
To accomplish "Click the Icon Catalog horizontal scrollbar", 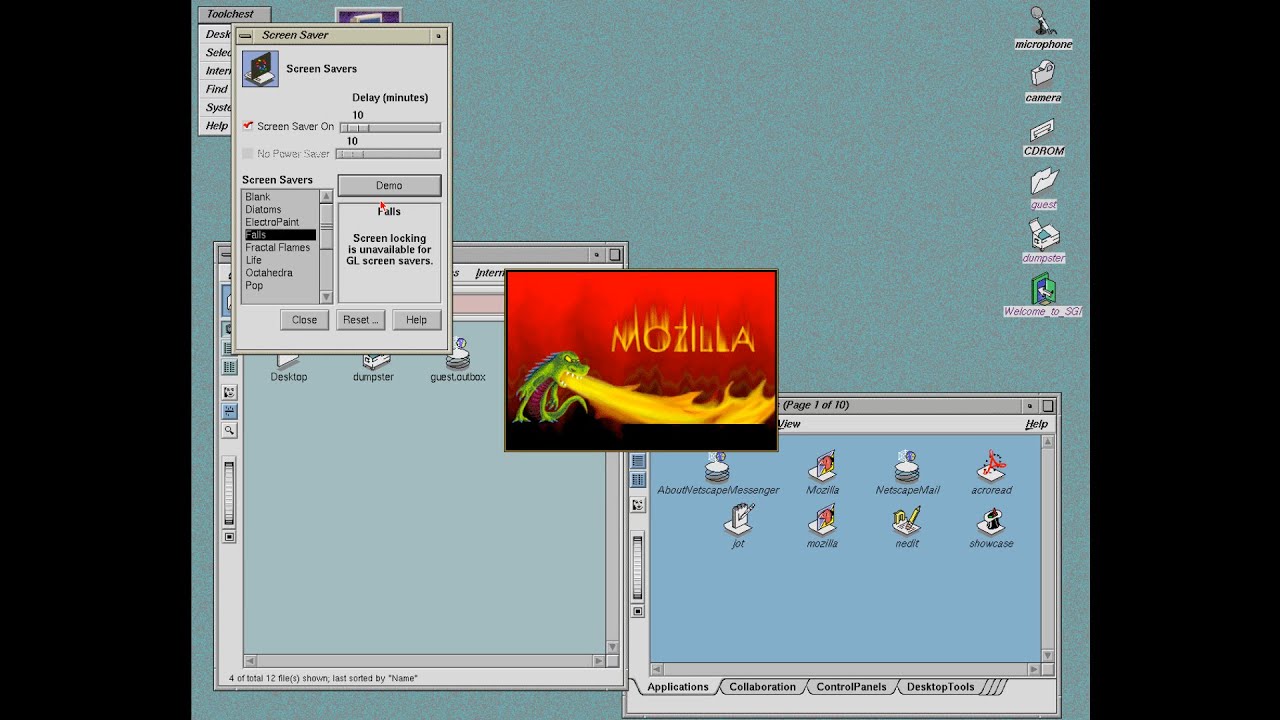I will click(x=845, y=669).
